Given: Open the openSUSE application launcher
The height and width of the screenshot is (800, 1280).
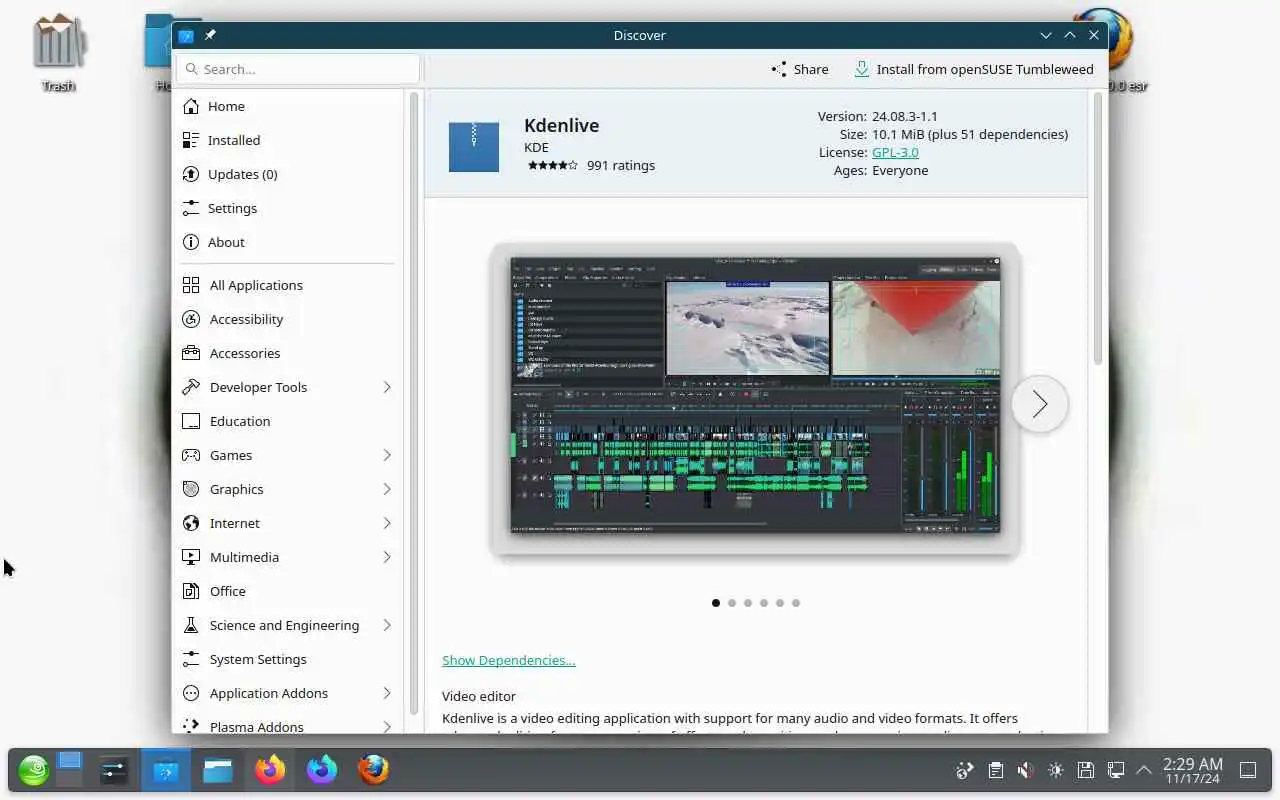Looking at the screenshot, I should [x=33, y=770].
